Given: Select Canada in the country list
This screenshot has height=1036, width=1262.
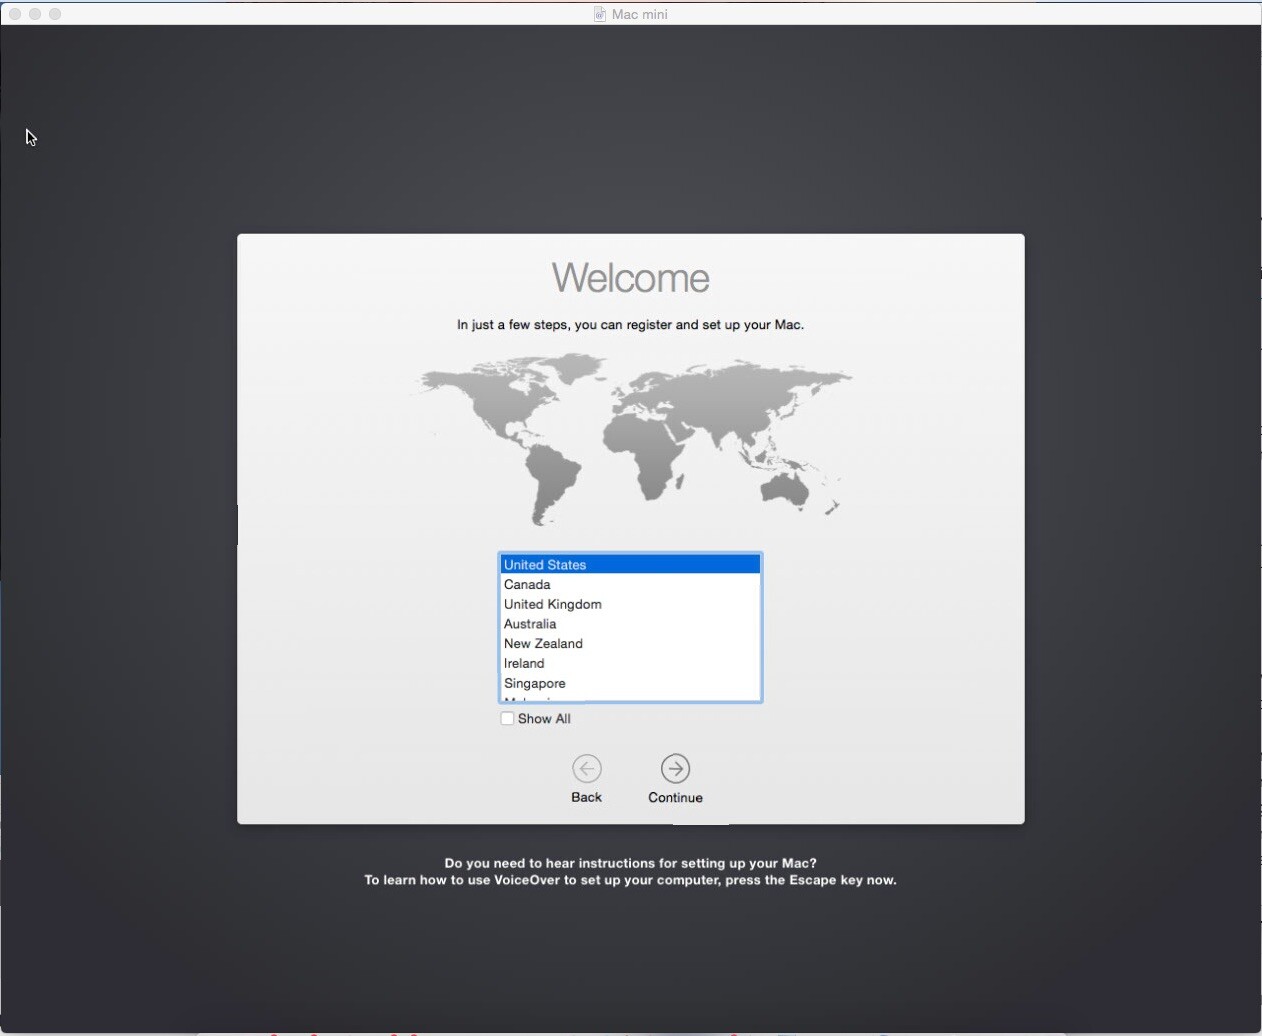Looking at the screenshot, I should pos(630,584).
